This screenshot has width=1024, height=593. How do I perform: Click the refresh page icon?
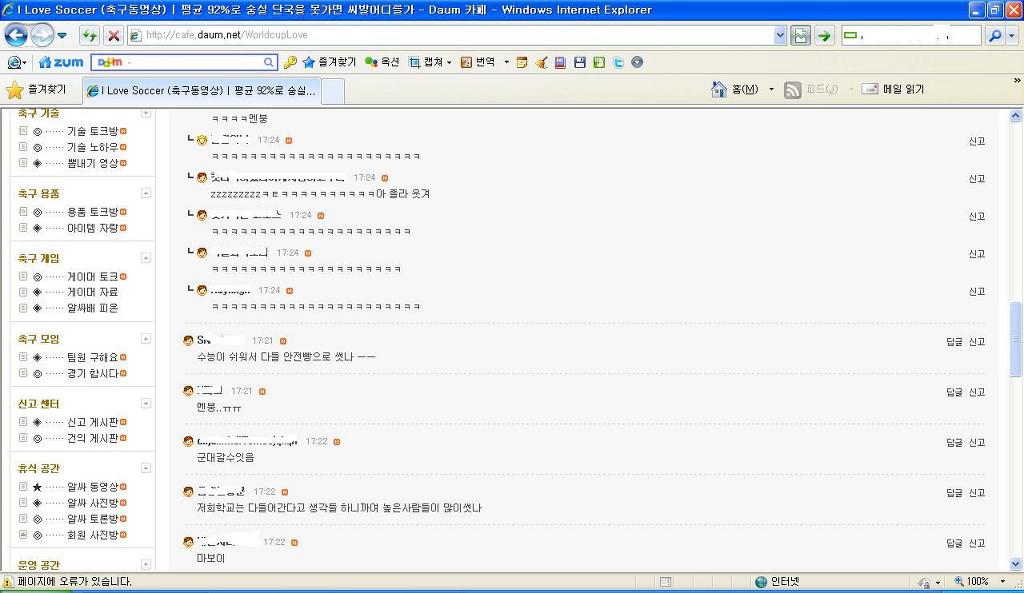pyautogui.click(x=90, y=35)
